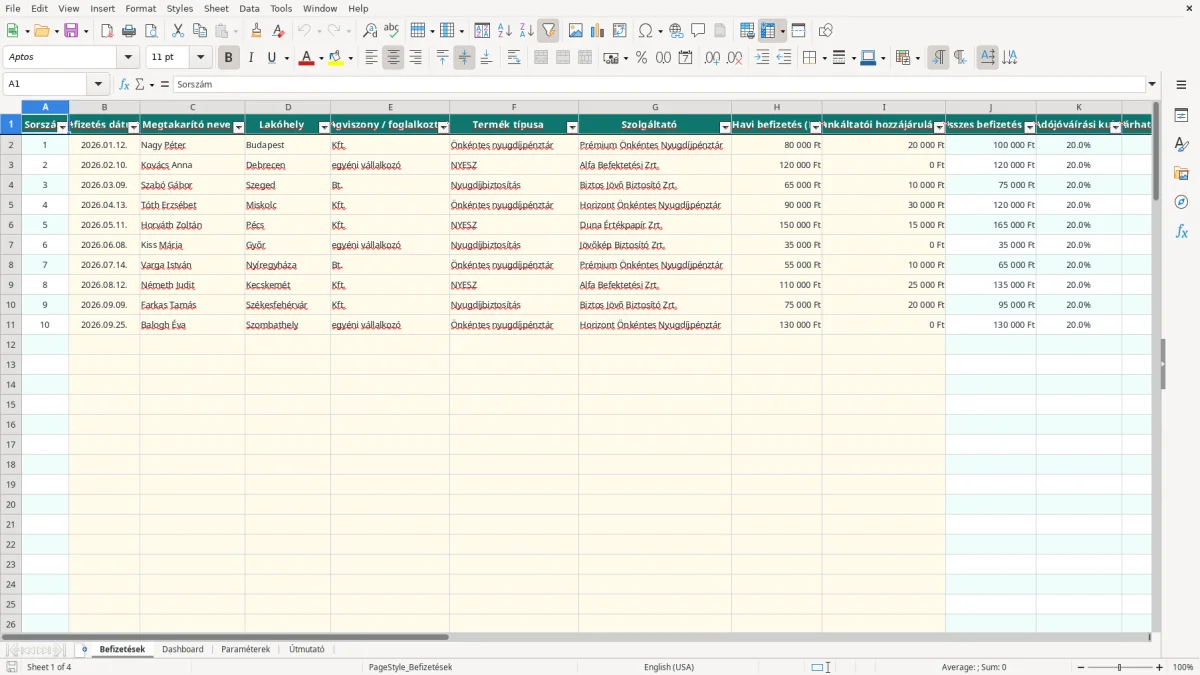The height and width of the screenshot is (675, 1200).
Task: Switch to the Útmutató sheet tab
Action: 307,649
